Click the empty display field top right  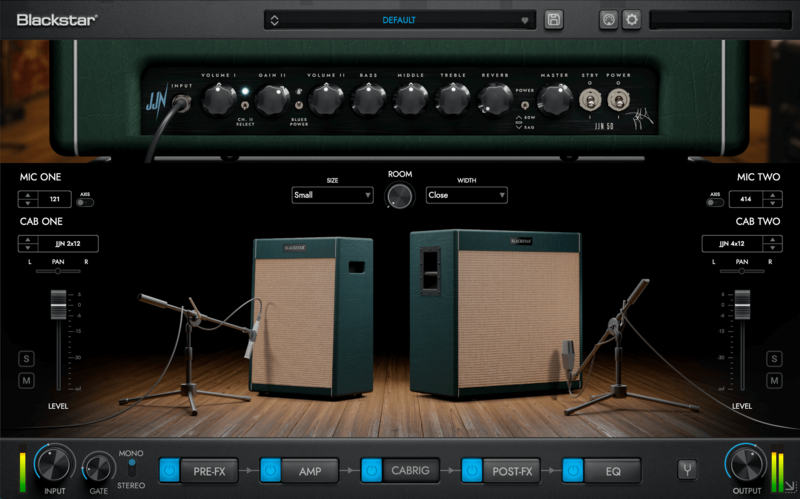[720, 20]
